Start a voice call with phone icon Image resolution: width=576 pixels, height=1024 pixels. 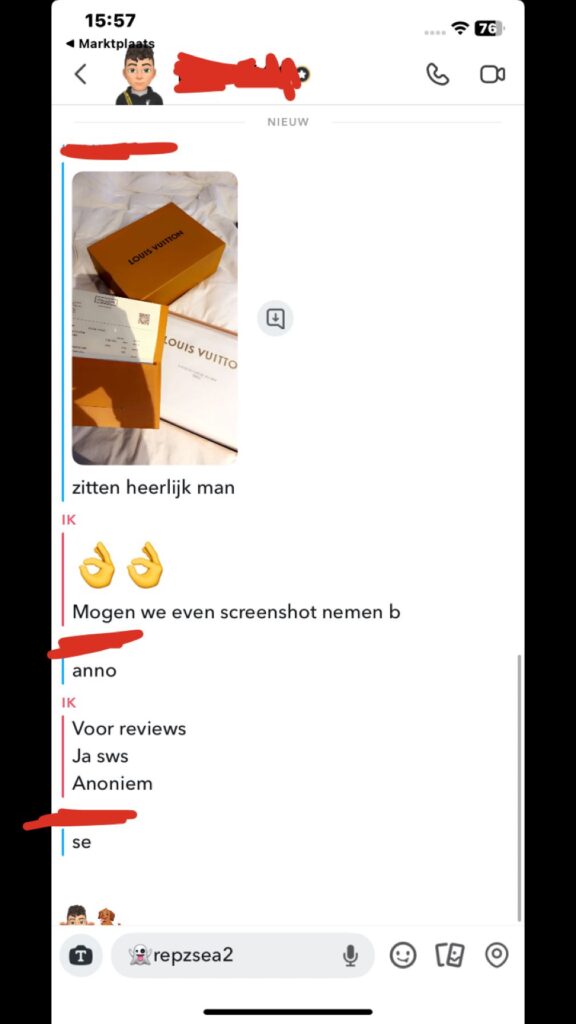(x=437, y=74)
